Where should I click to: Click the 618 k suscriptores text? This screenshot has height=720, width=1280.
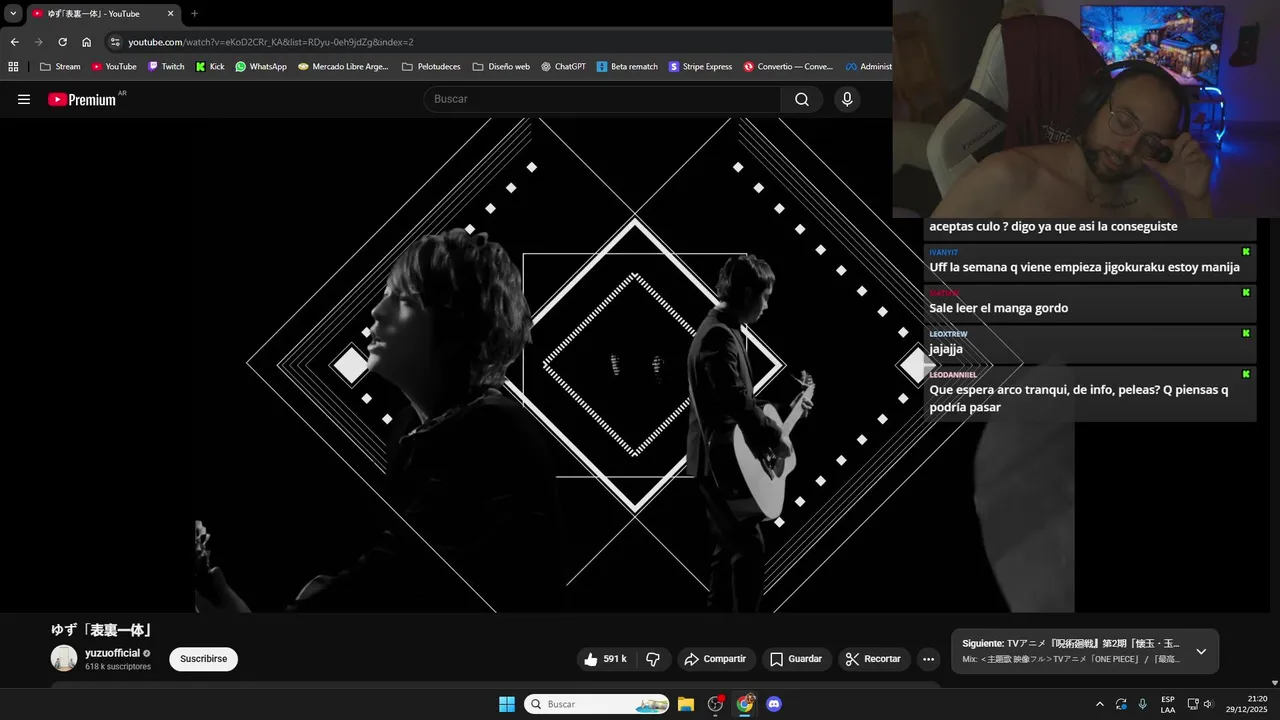click(x=118, y=667)
